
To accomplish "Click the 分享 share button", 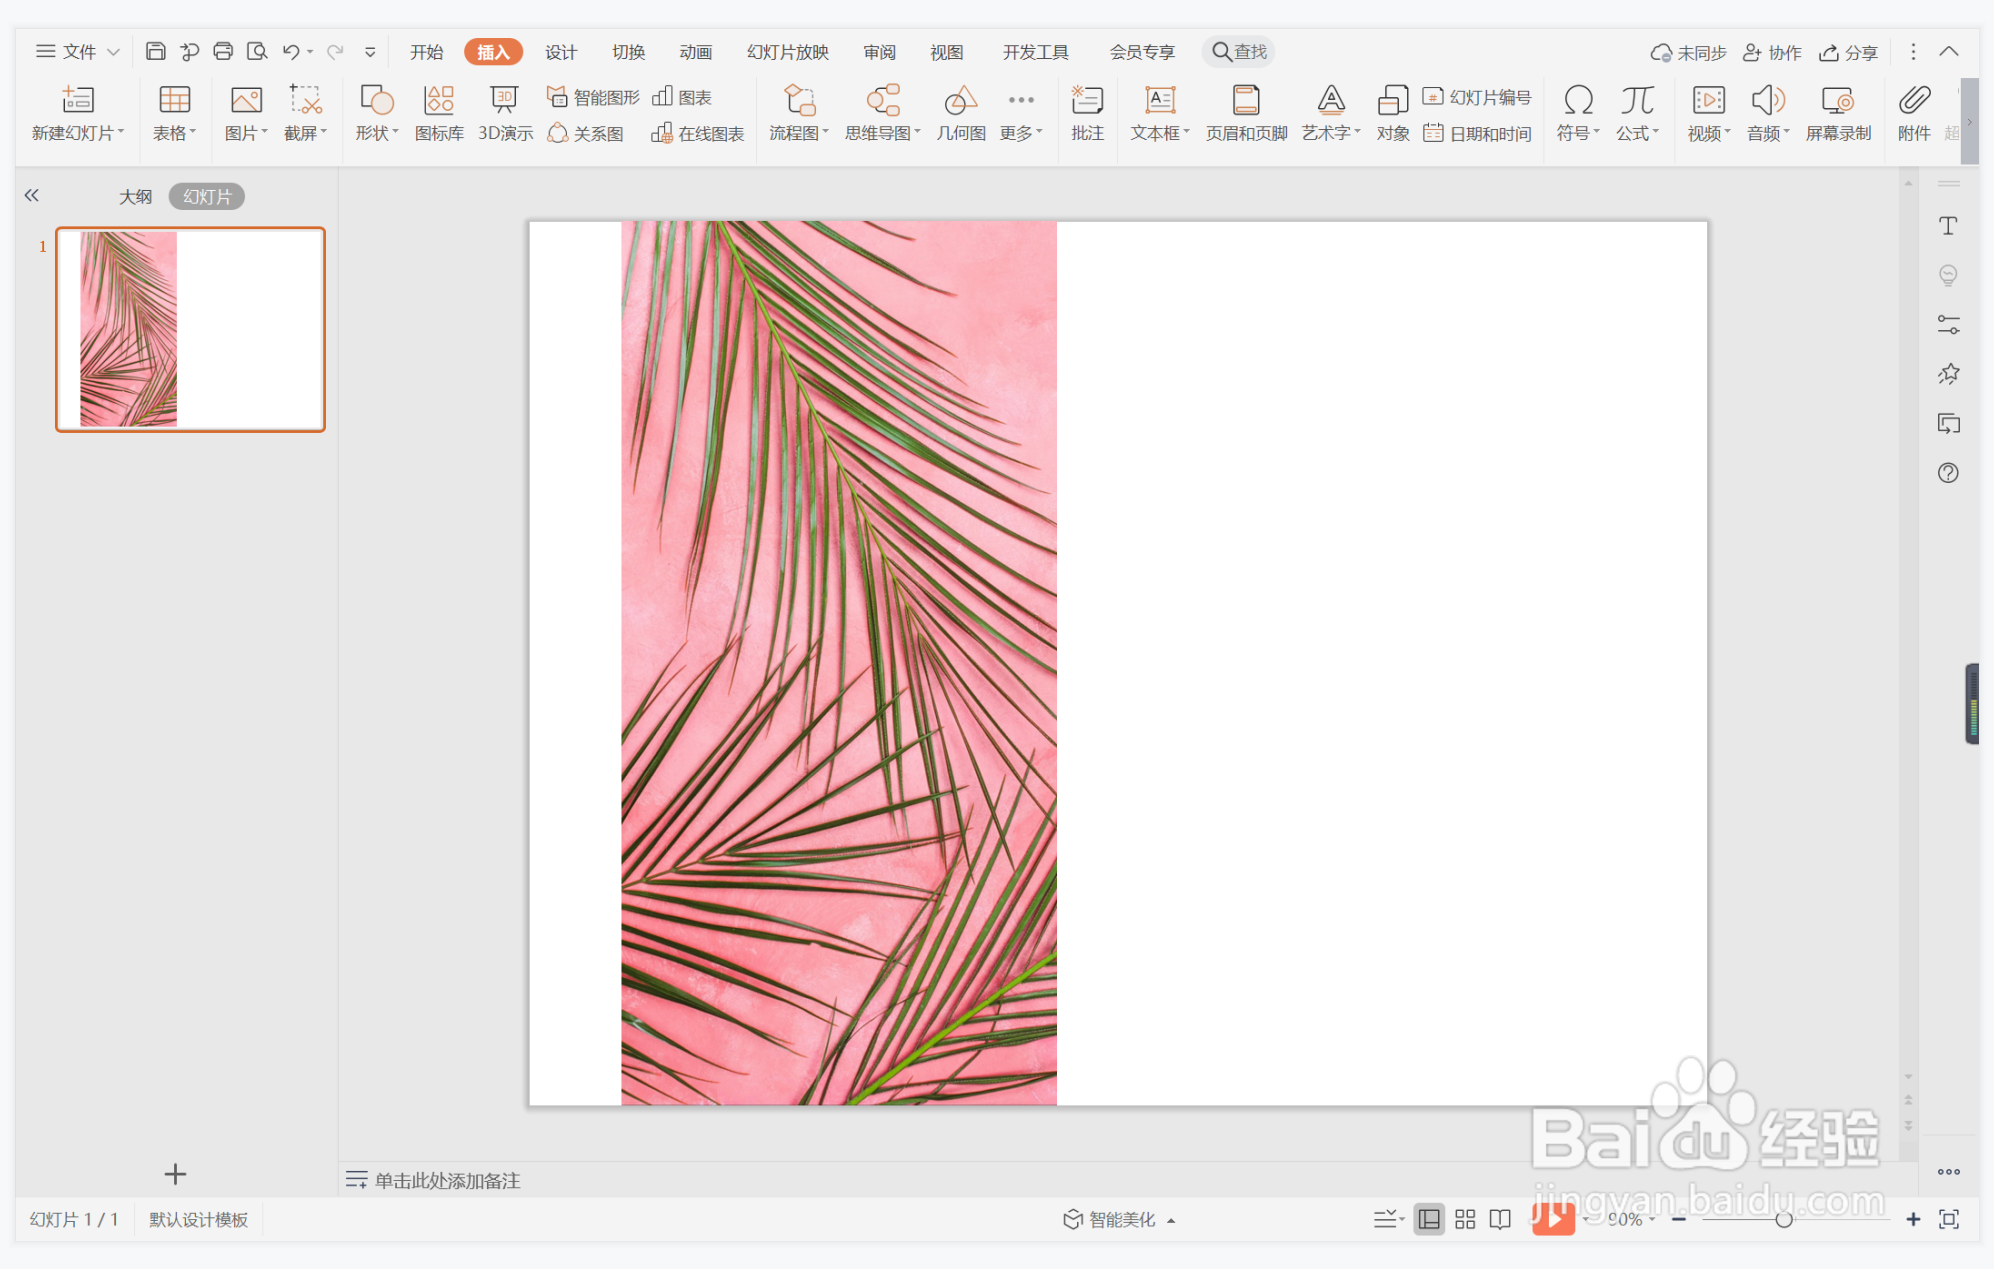I will click(1849, 52).
